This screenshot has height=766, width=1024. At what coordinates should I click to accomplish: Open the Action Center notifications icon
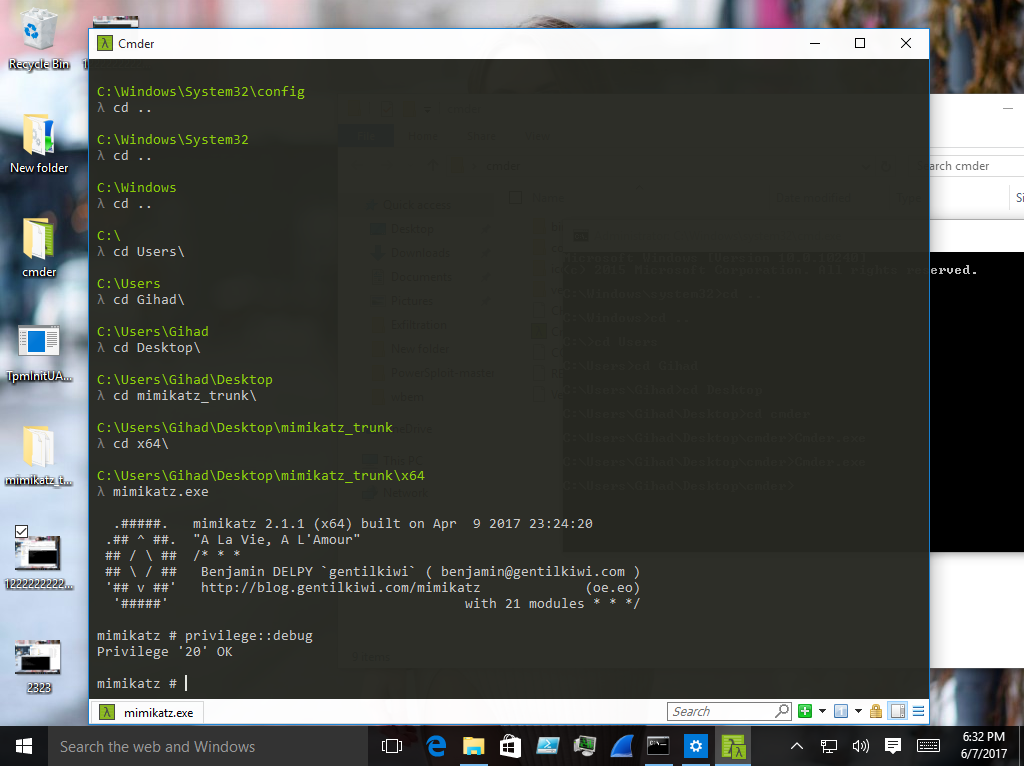pyautogui.click(x=893, y=746)
